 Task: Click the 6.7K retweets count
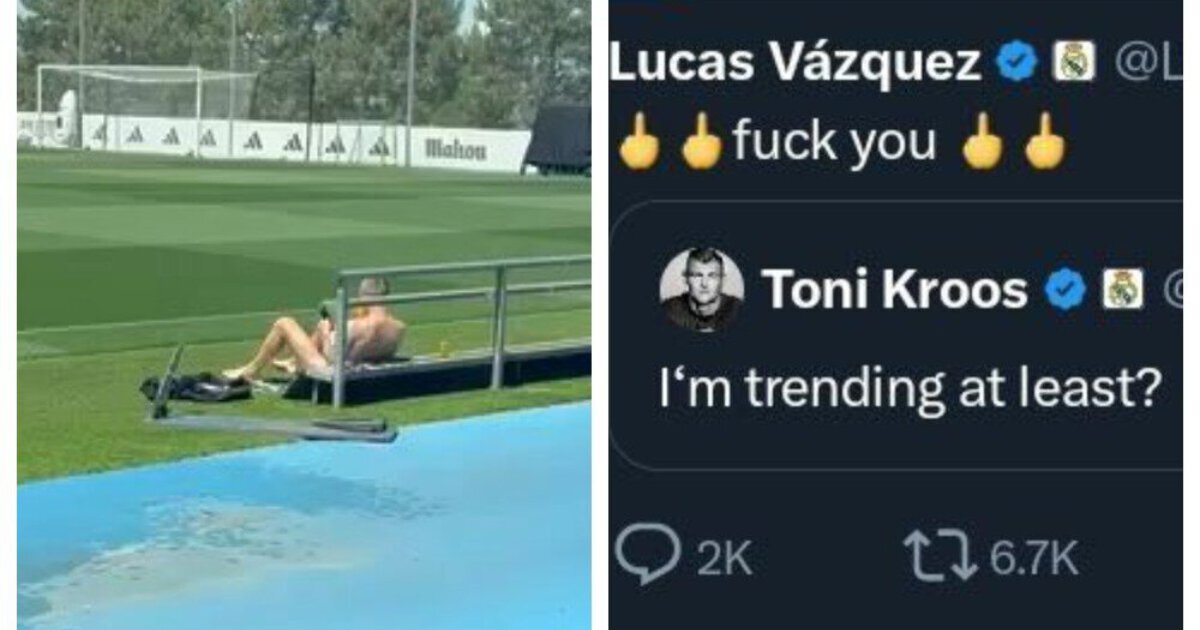coord(1035,559)
